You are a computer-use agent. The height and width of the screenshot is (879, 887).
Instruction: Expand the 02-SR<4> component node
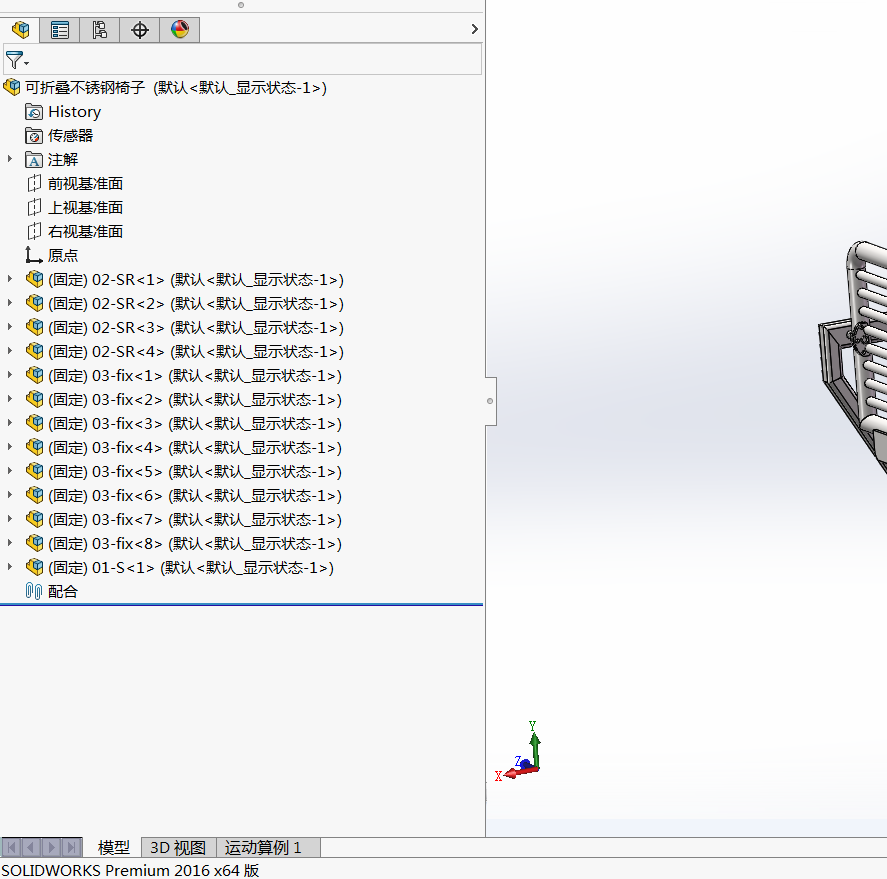10,351
